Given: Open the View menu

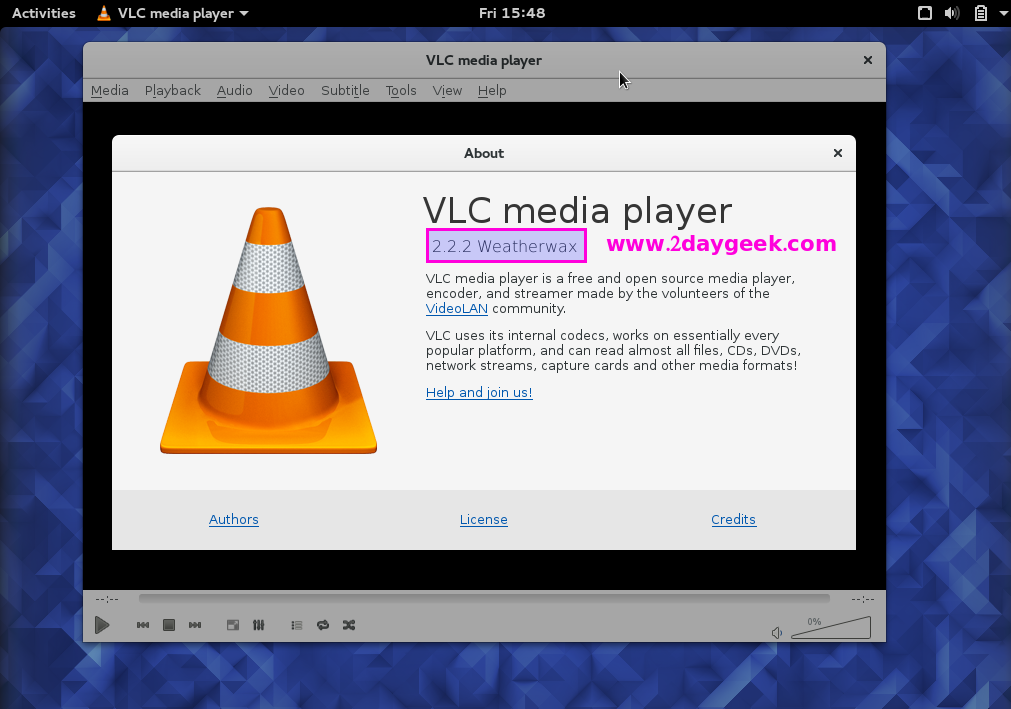Looking at the screenshot, I should tap(447, 91).
